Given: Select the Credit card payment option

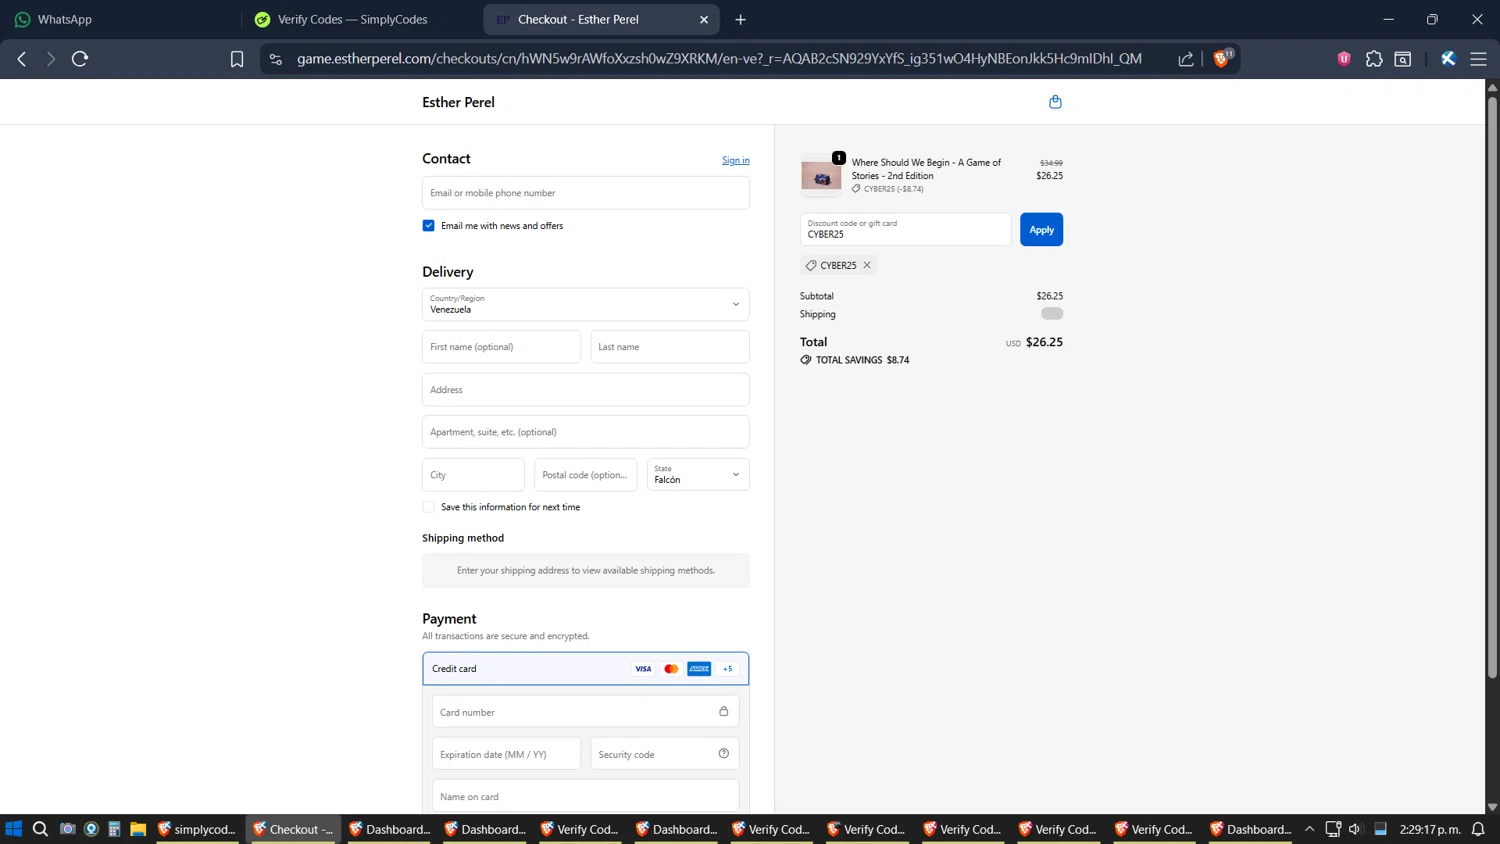Looking at the screenshot, I should click(x=586, y=669).
